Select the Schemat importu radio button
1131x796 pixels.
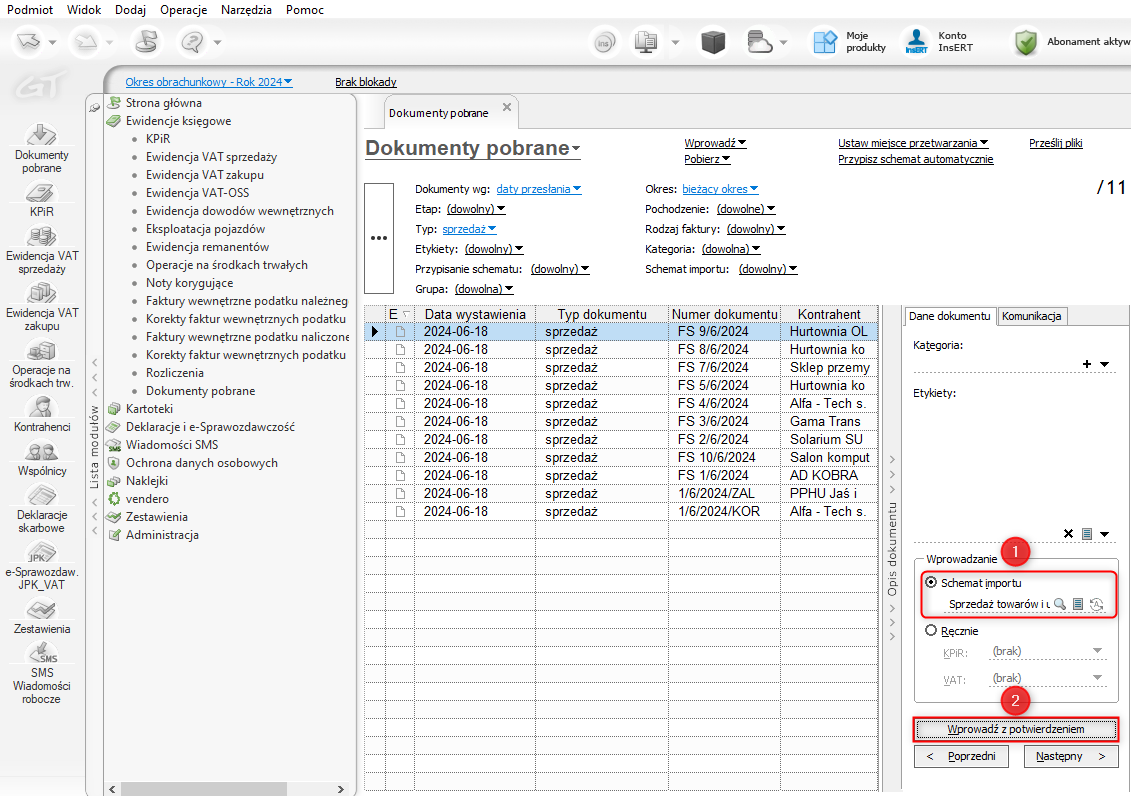[931, 582]
